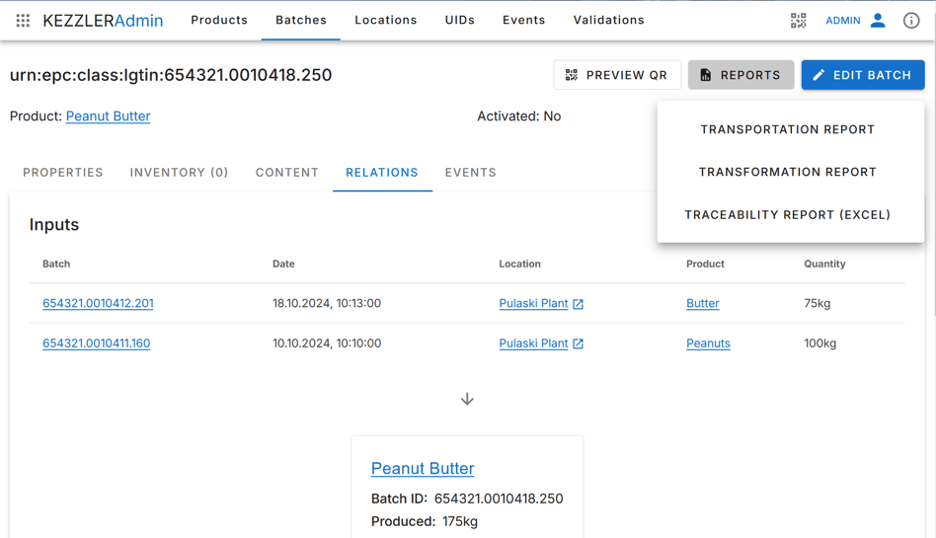Go to the Validations navigation item
Screen dimensions: 936x538
608,20
